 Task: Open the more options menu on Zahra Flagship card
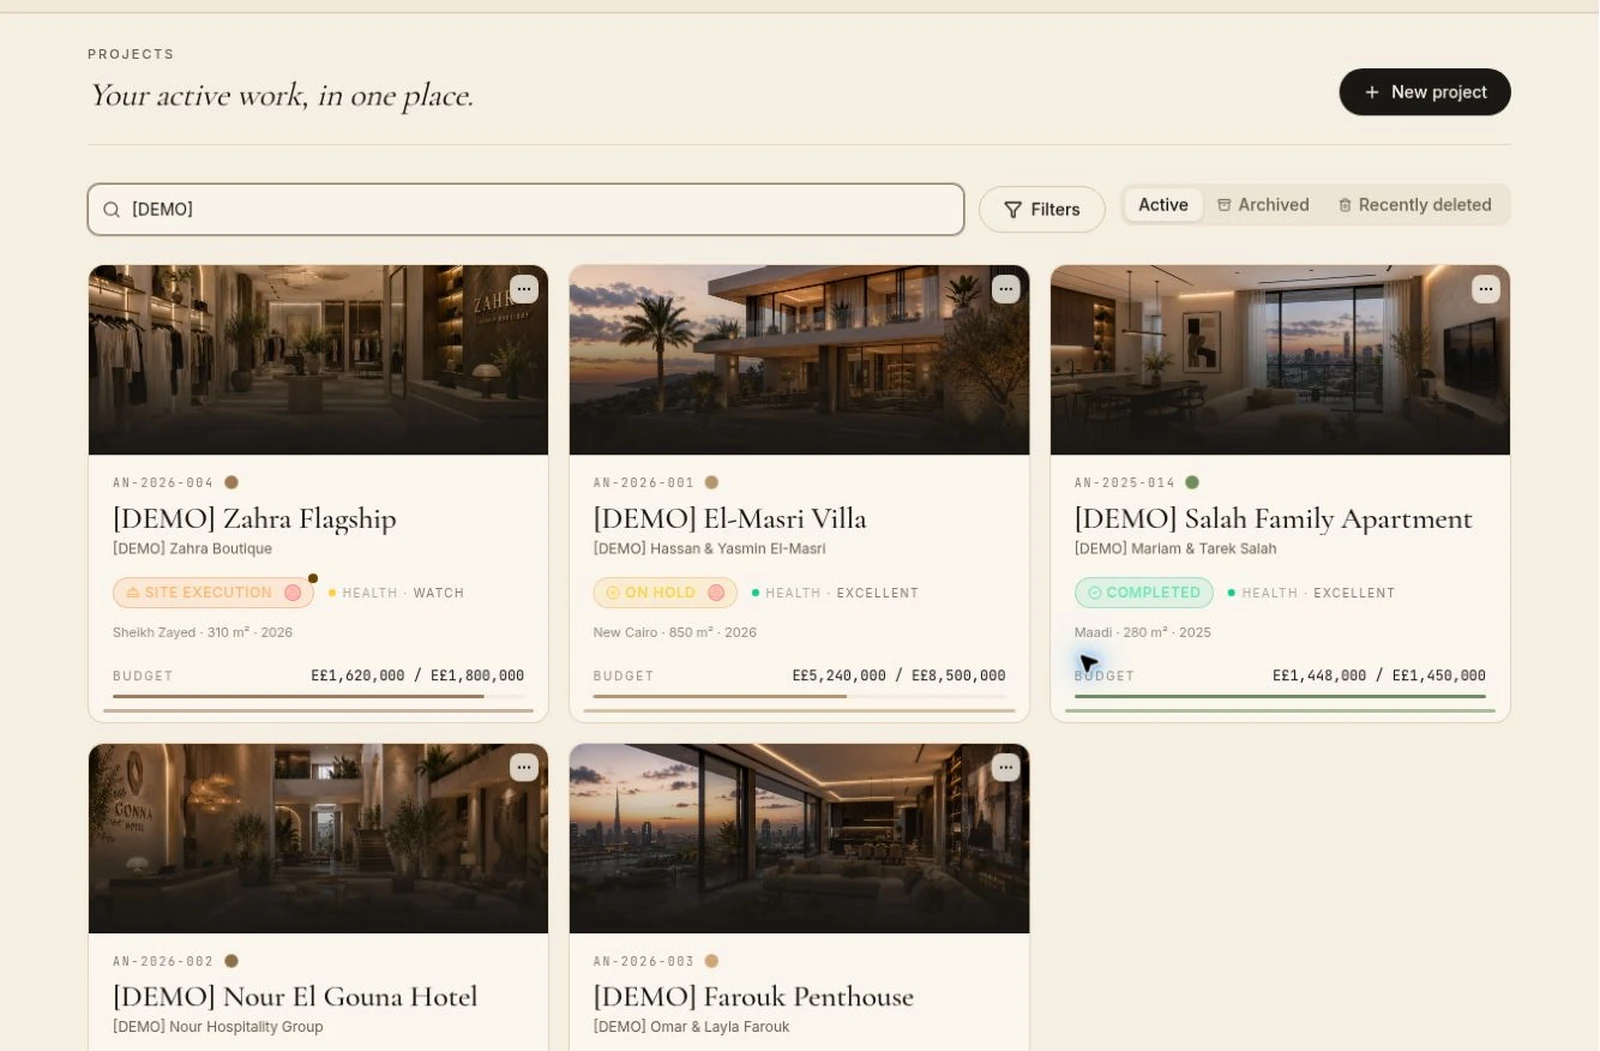[x=524, y=289]
